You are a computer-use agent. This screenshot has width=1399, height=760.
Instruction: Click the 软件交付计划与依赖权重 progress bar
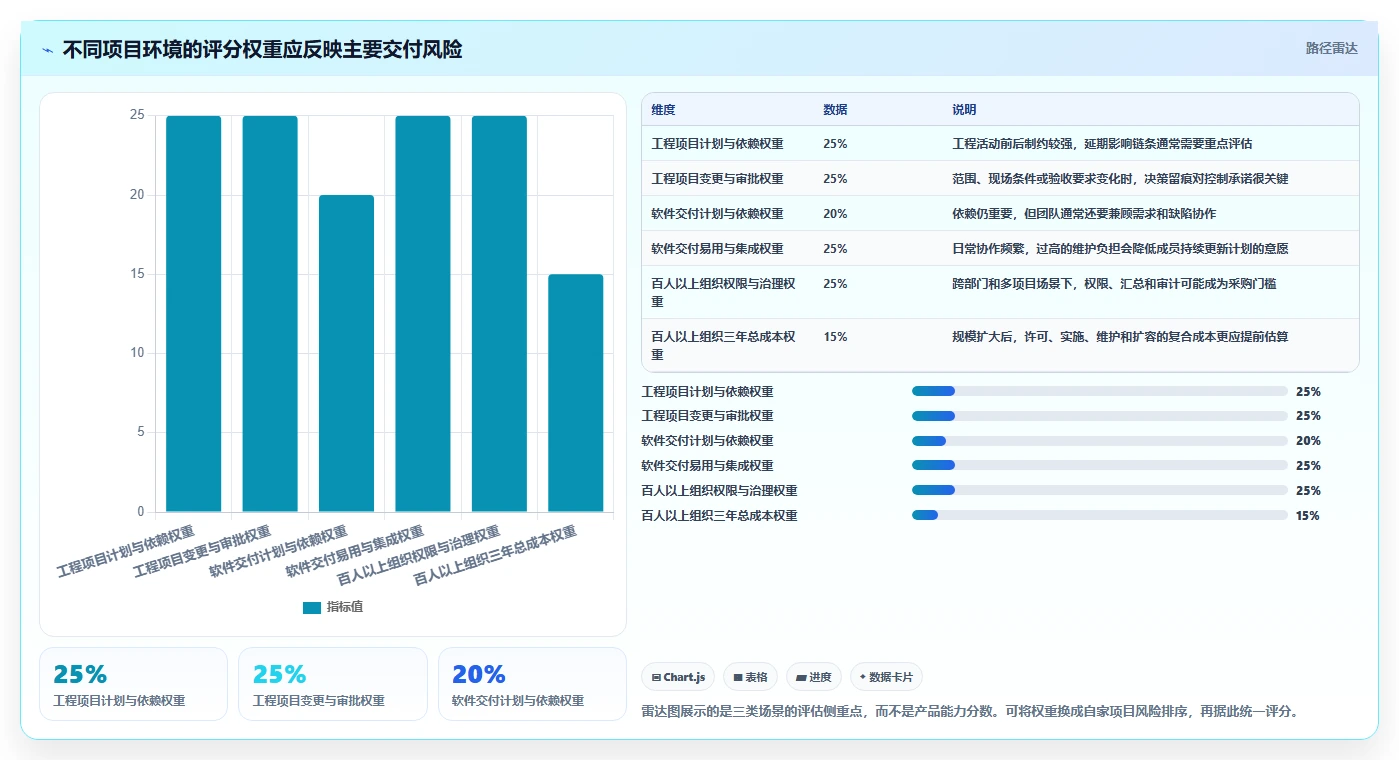[x=1099, y=441]
